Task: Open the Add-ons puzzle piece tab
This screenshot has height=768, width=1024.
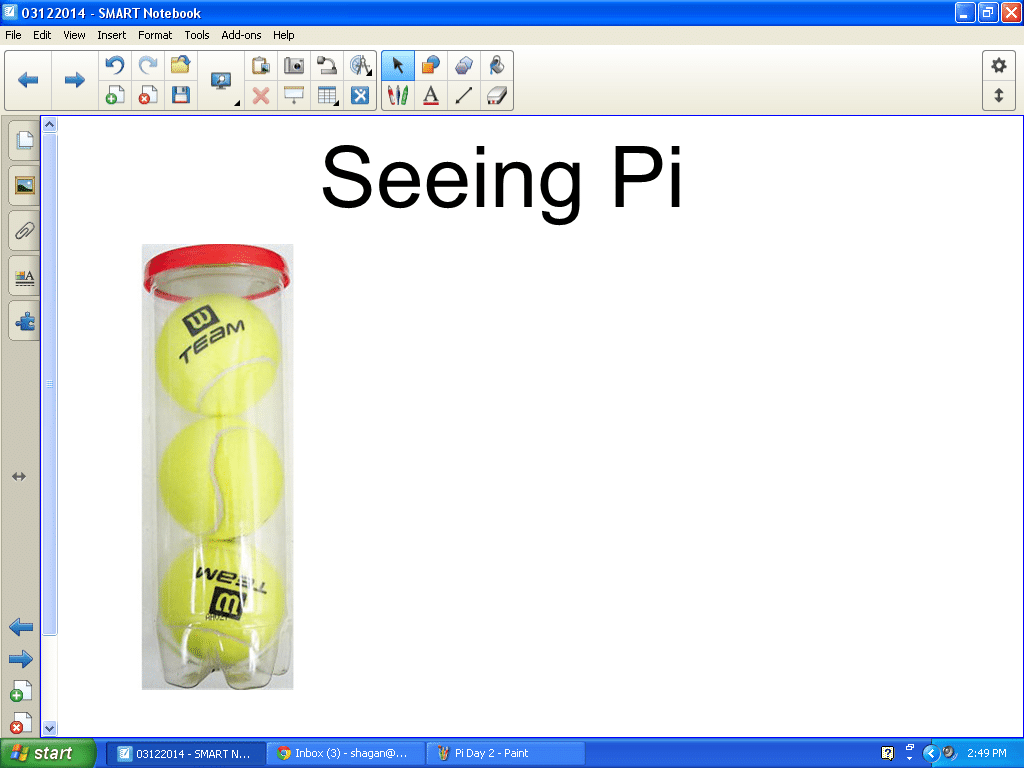Action: [x=24, y=321]
